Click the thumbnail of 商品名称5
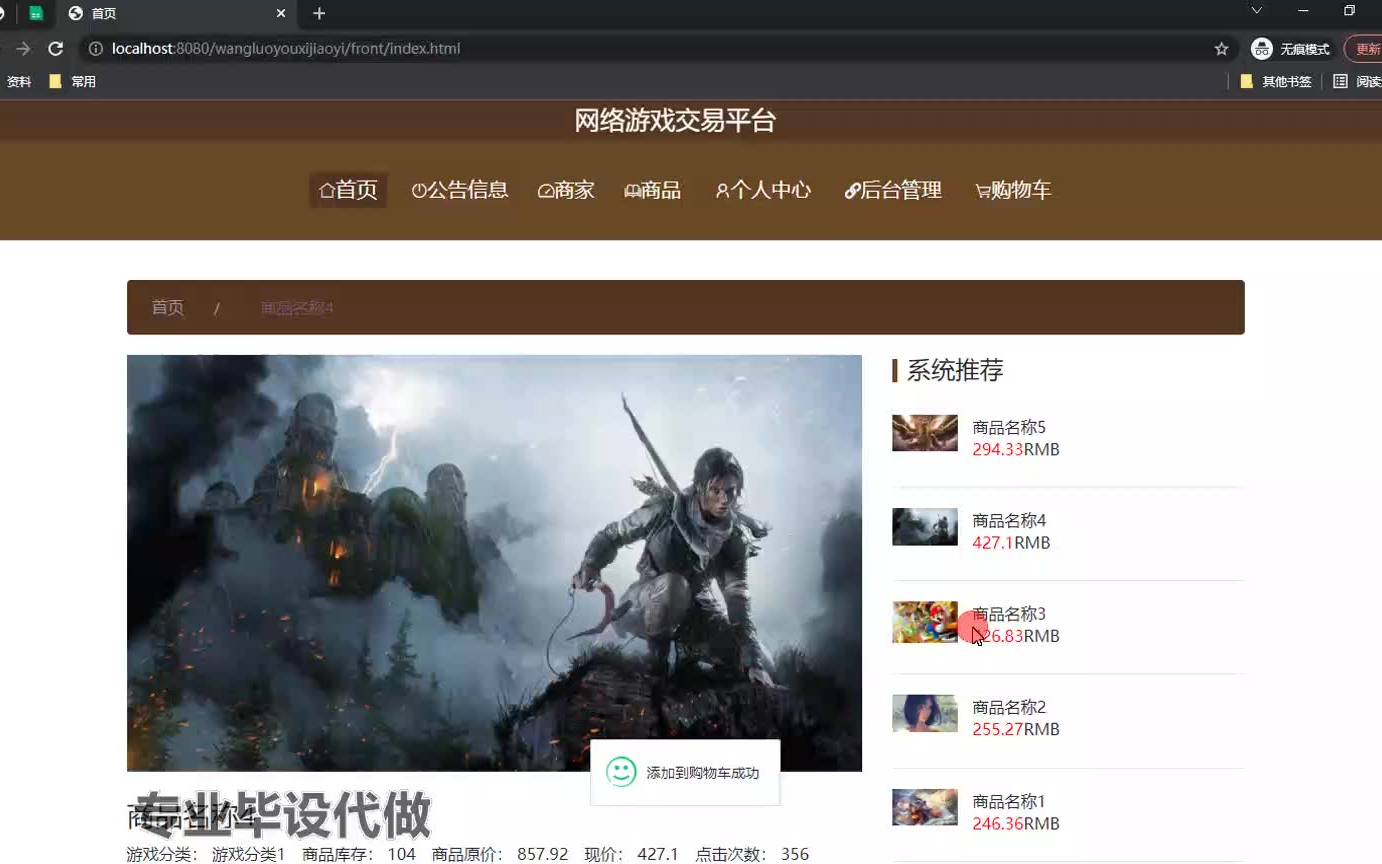This screenshot has width=1382, height=864. (x=925, y=433)
